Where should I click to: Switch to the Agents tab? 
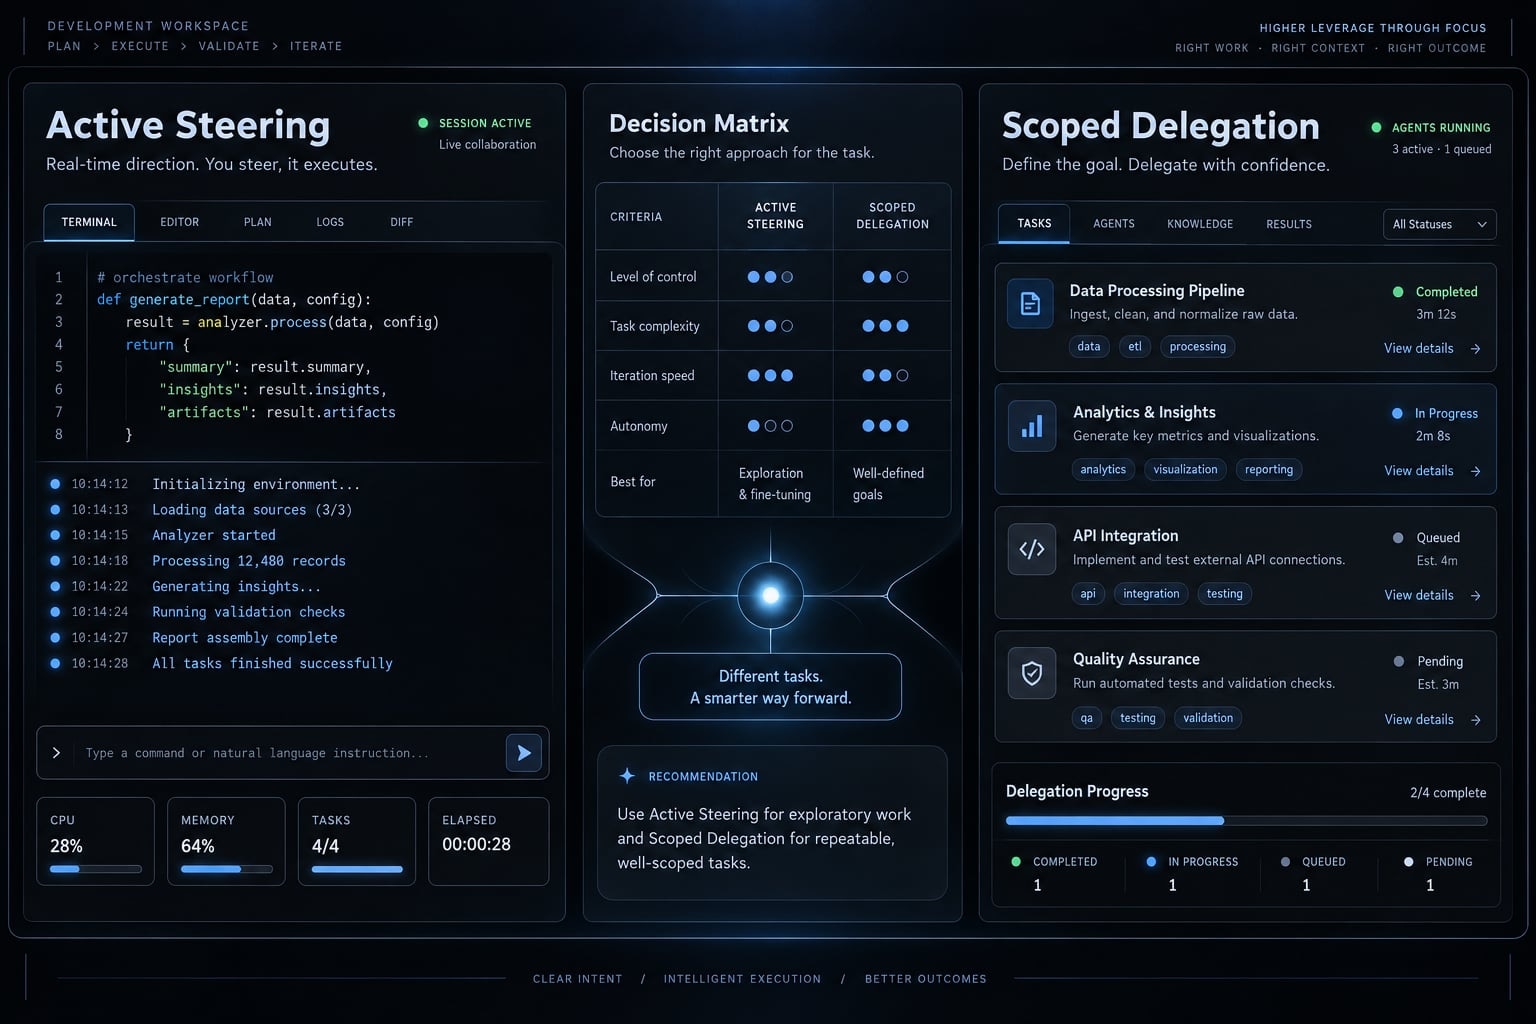pos(1114,224)
